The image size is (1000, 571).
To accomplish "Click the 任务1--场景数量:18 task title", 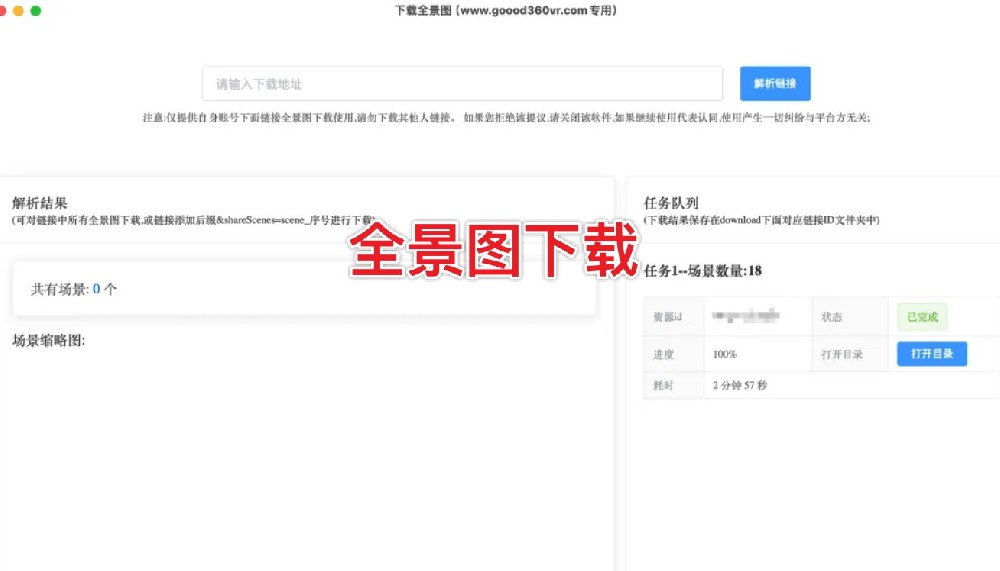I will (x=703, y=270).
